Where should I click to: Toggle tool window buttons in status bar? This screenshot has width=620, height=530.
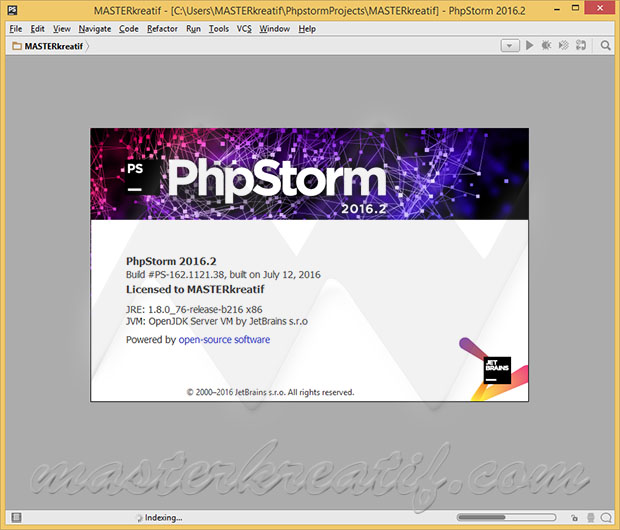(x=16, y=517)
